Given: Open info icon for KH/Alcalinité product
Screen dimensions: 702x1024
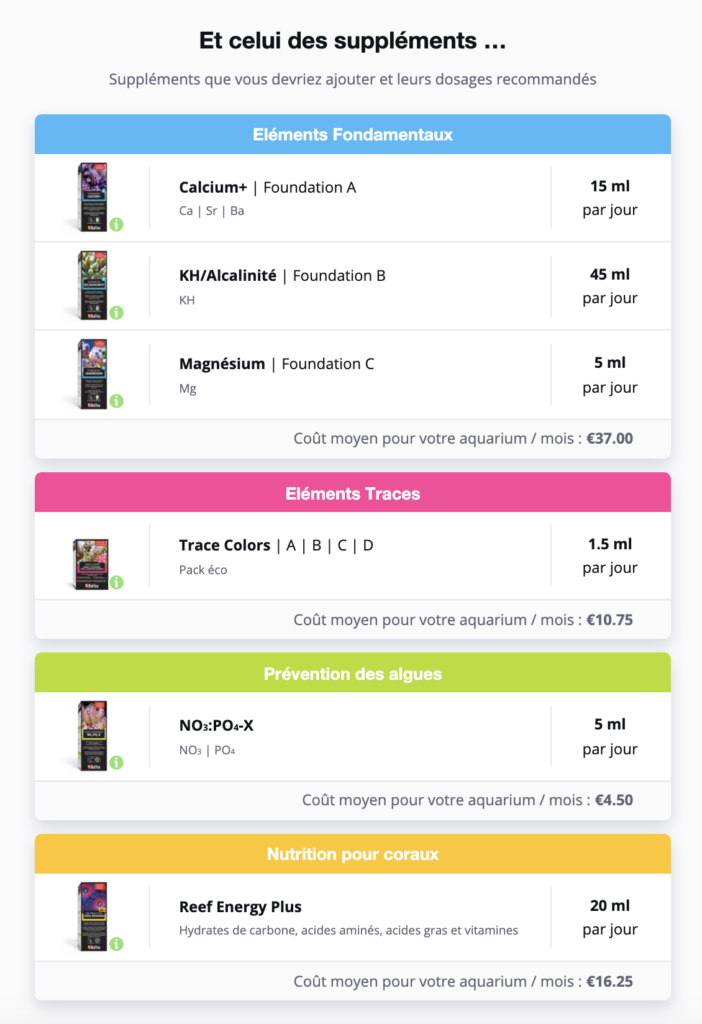Looking at the screenshot, I should click(116, 313).
